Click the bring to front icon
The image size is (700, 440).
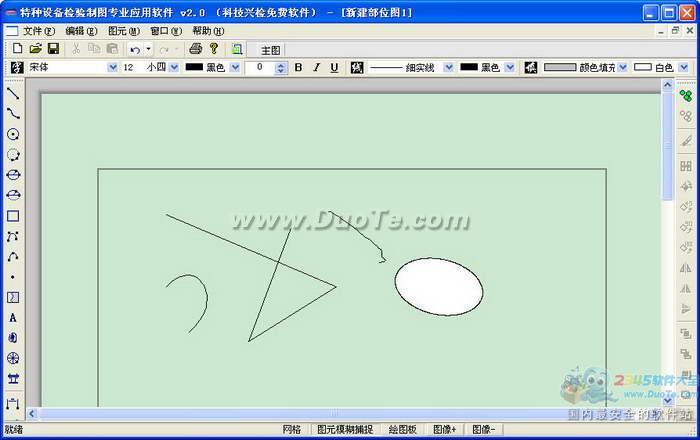(x=686, y=333)
